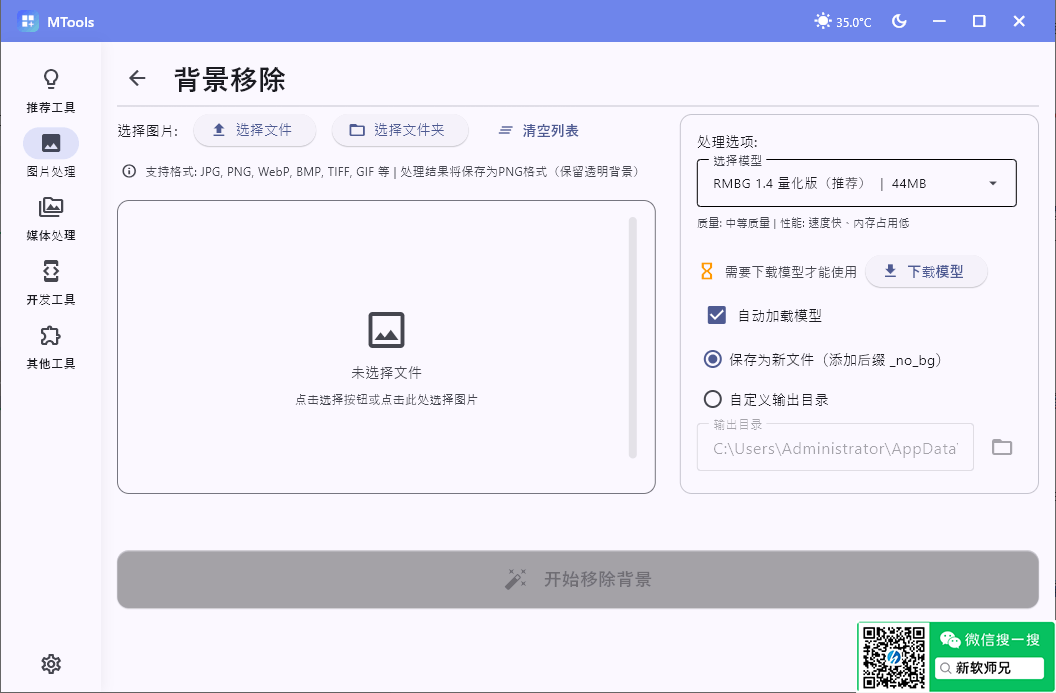Choose 自定义输出目录 option
Screen dimensions: 1056x693
[712, 398]
